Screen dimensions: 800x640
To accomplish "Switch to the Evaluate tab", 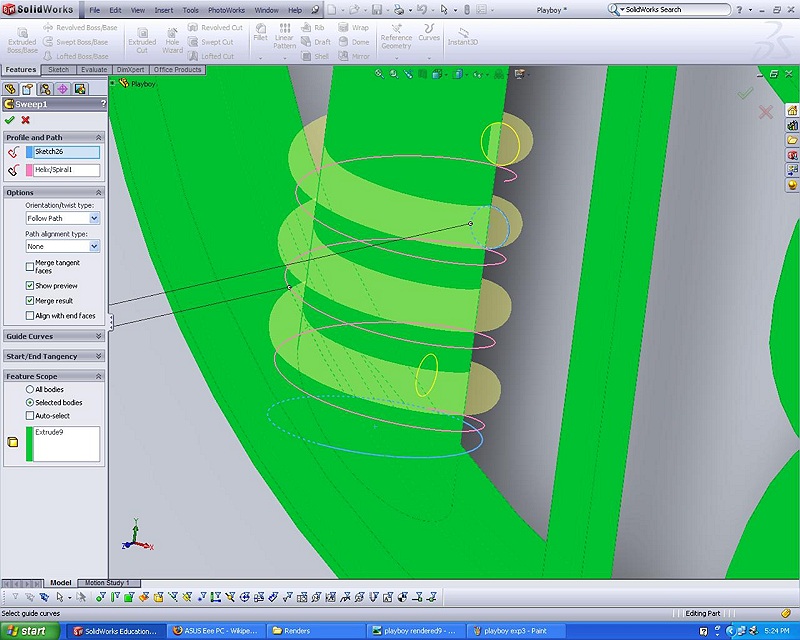I will point(94,70).
